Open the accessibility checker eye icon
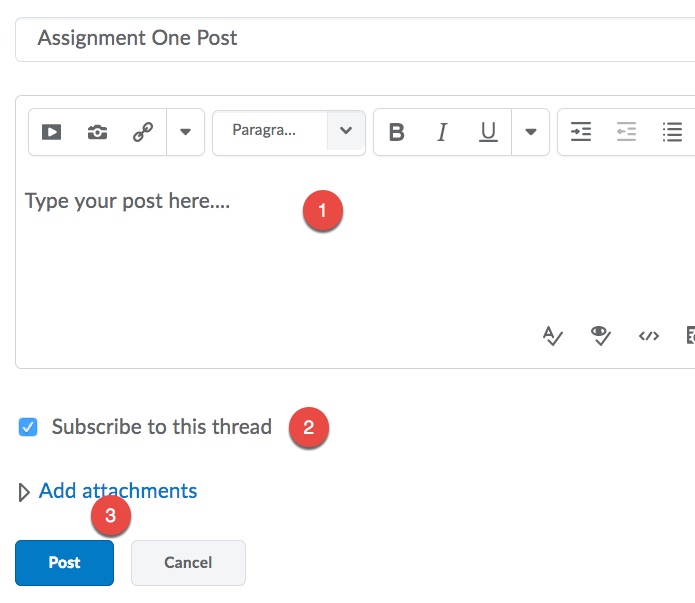Image resolution: width=695 pixels, height=603 pixels. [600, 336]
